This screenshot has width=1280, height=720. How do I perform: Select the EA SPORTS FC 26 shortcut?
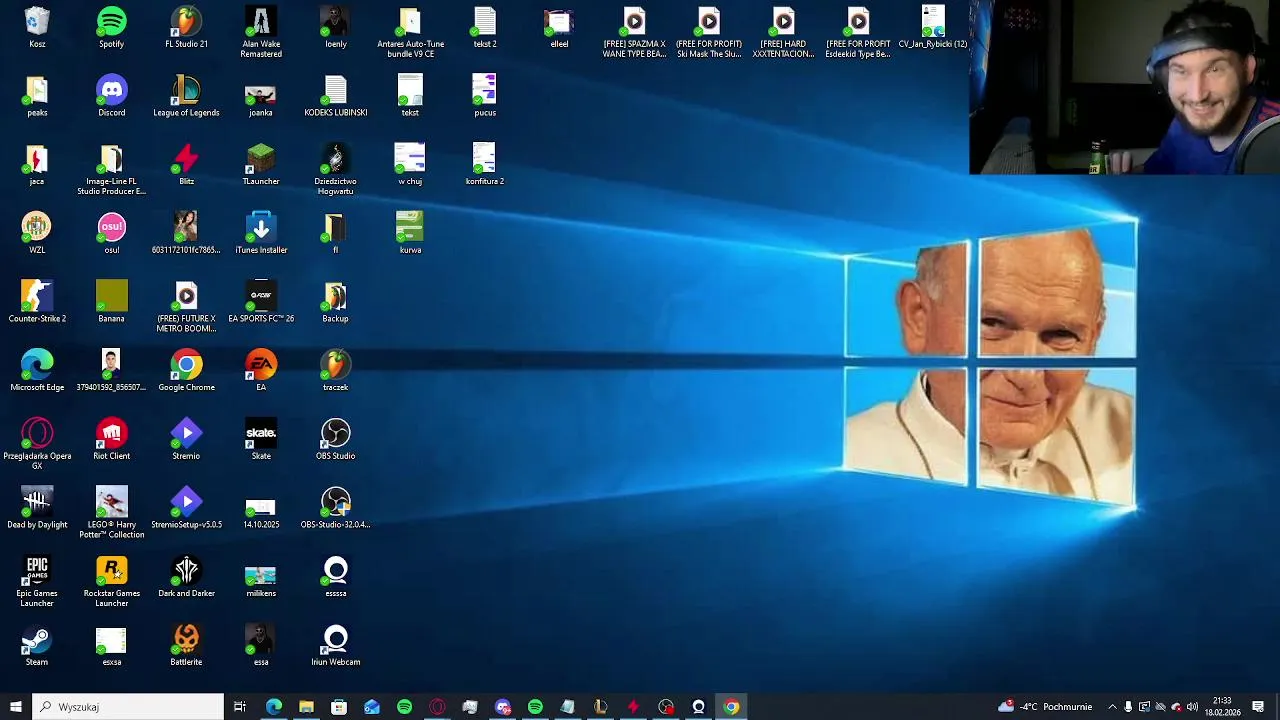[x=261, y=302]
